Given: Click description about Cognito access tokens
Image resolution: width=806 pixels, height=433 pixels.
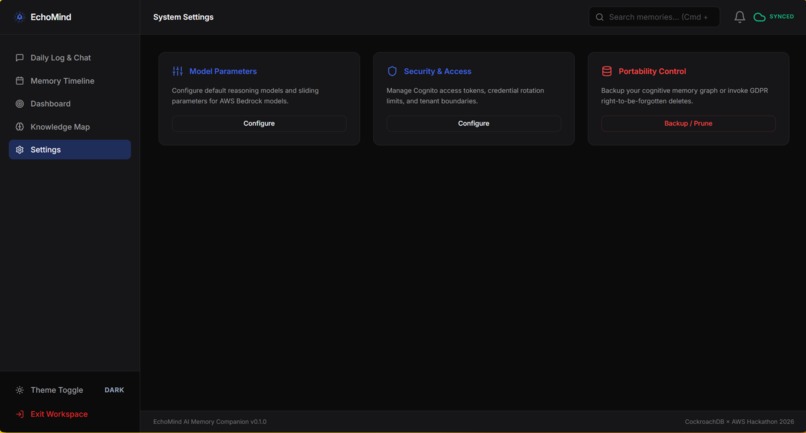Looking at the screenshot, I should (465, 96).
